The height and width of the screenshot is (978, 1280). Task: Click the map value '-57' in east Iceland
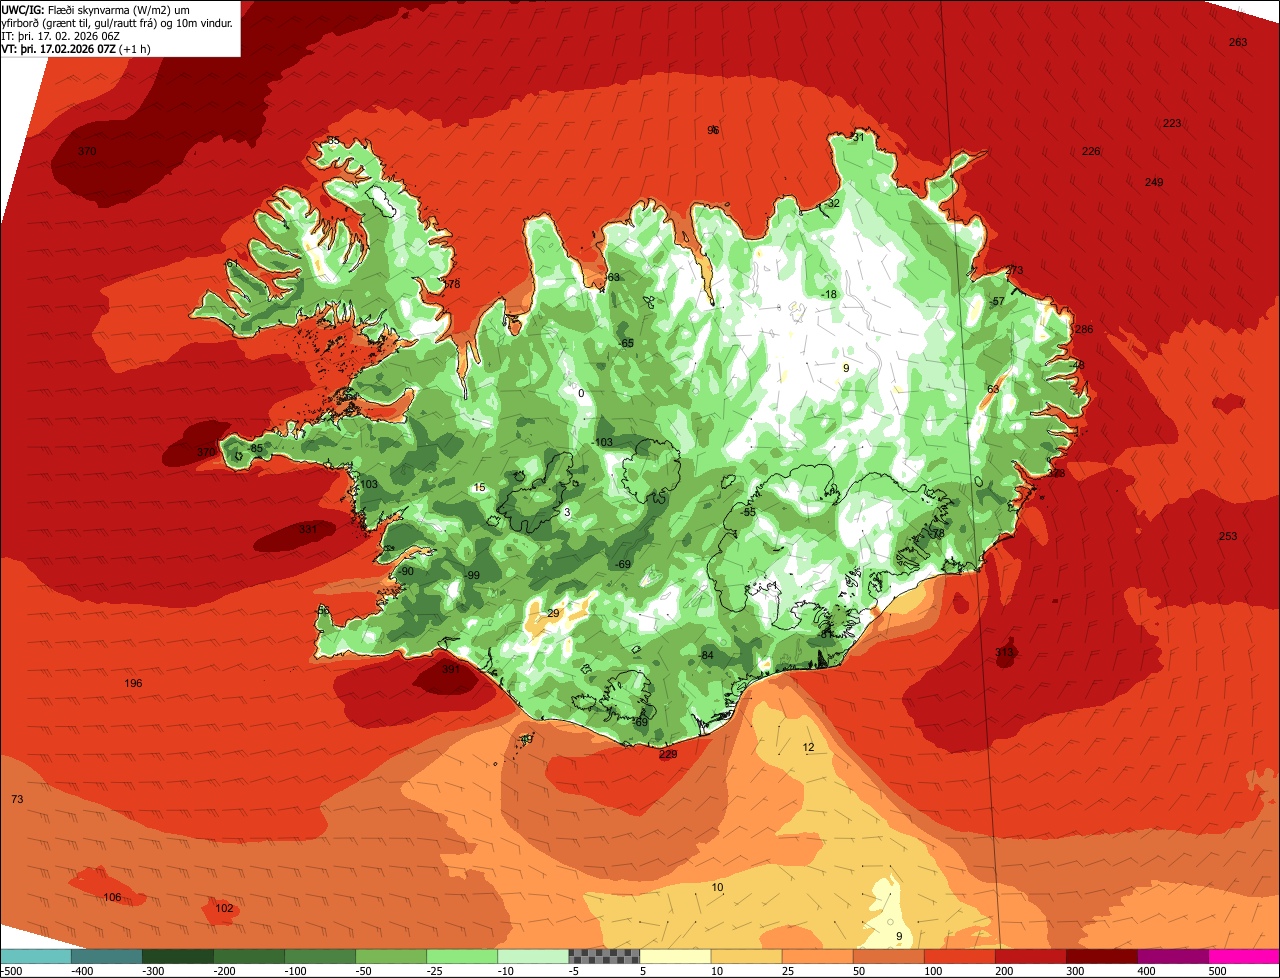click(996, 301)
